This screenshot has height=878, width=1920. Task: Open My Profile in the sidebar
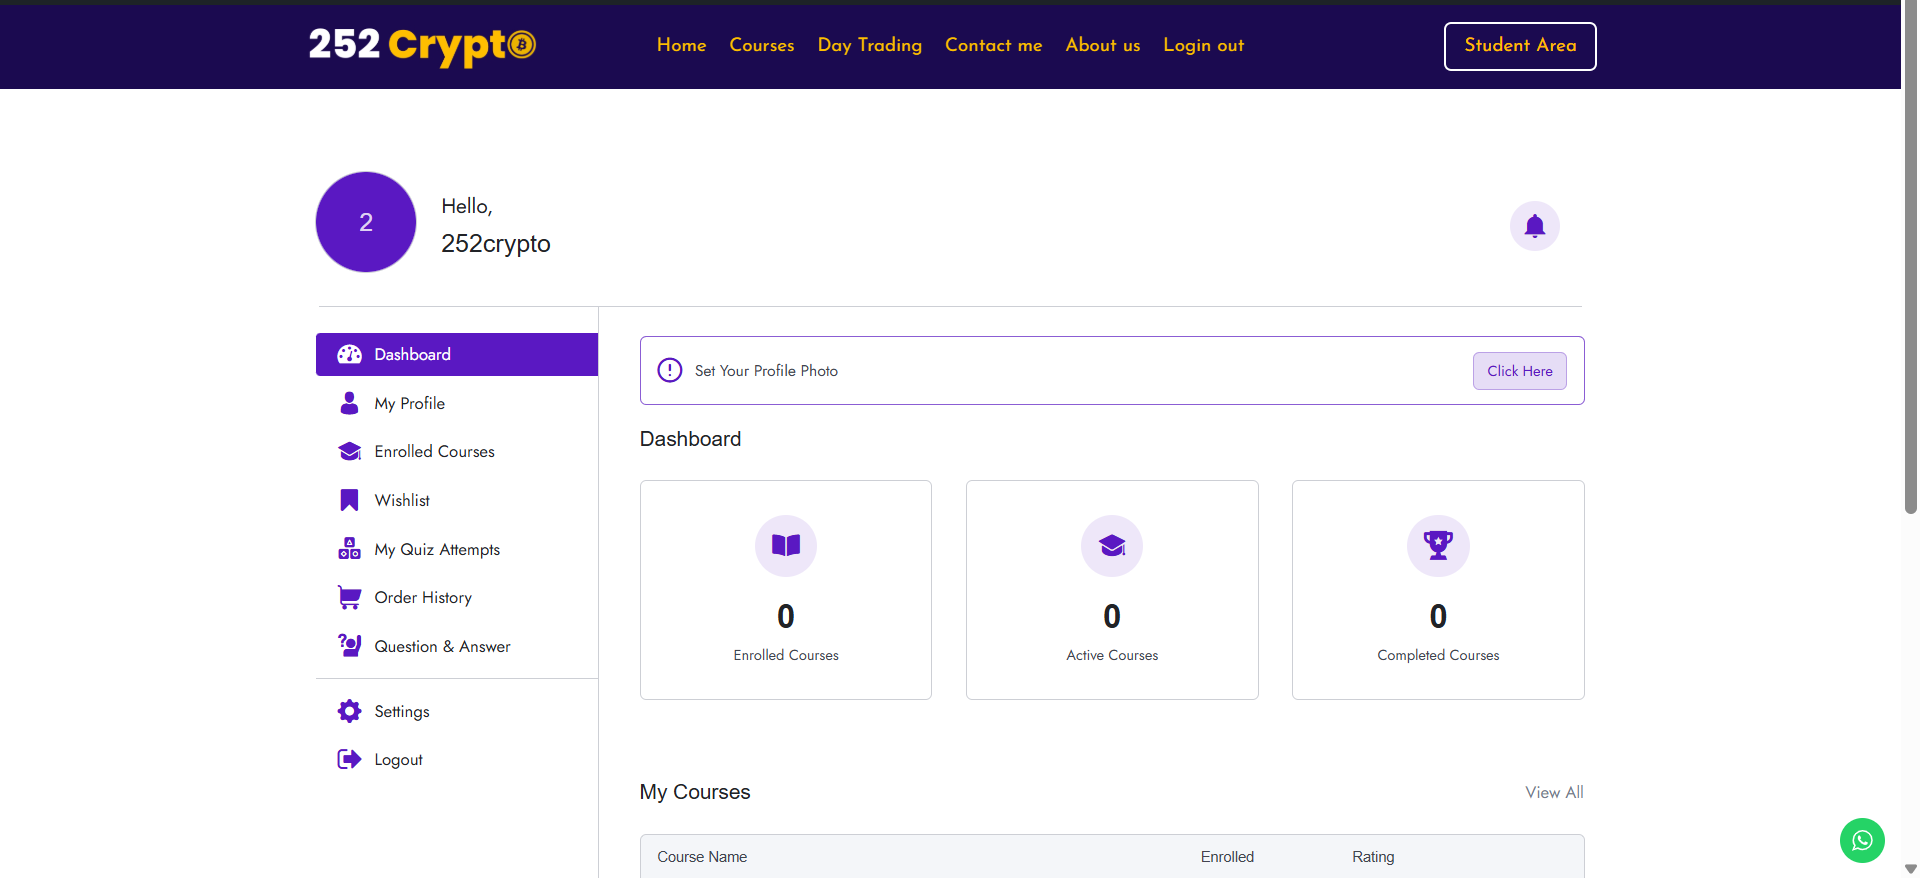(409, 403)
